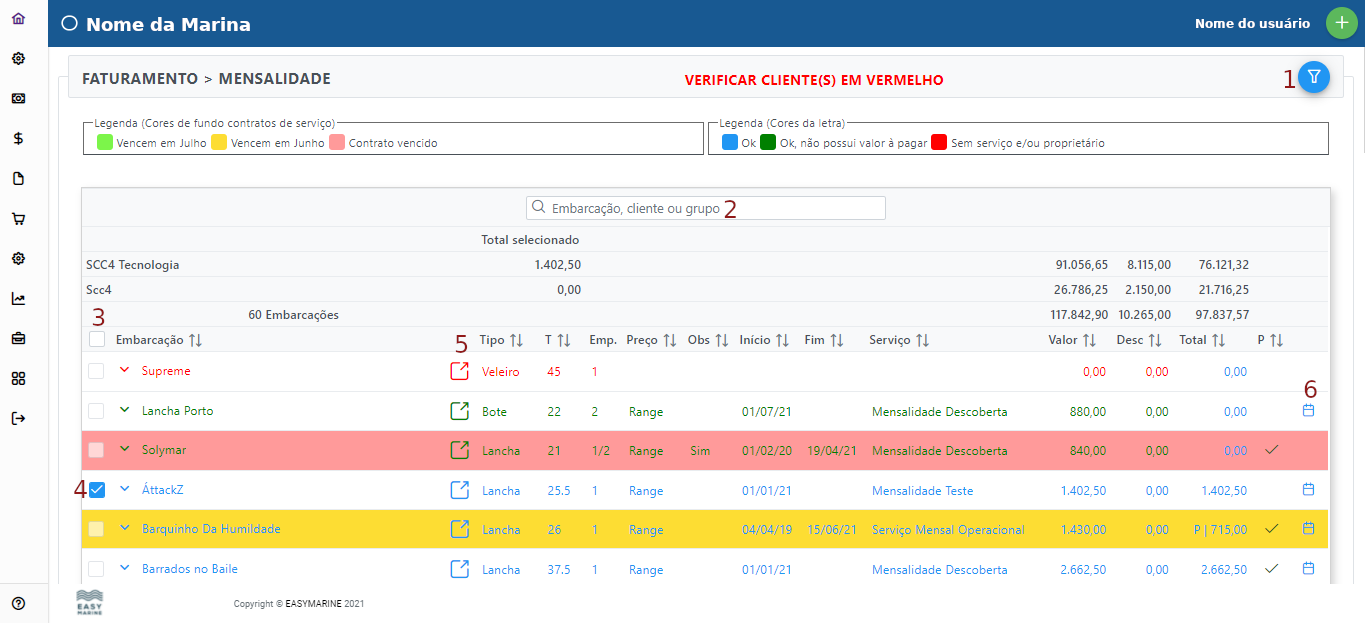Click calendar icon on Lancha Porto row
The image size is (1365, 623).
point(1308,410)
